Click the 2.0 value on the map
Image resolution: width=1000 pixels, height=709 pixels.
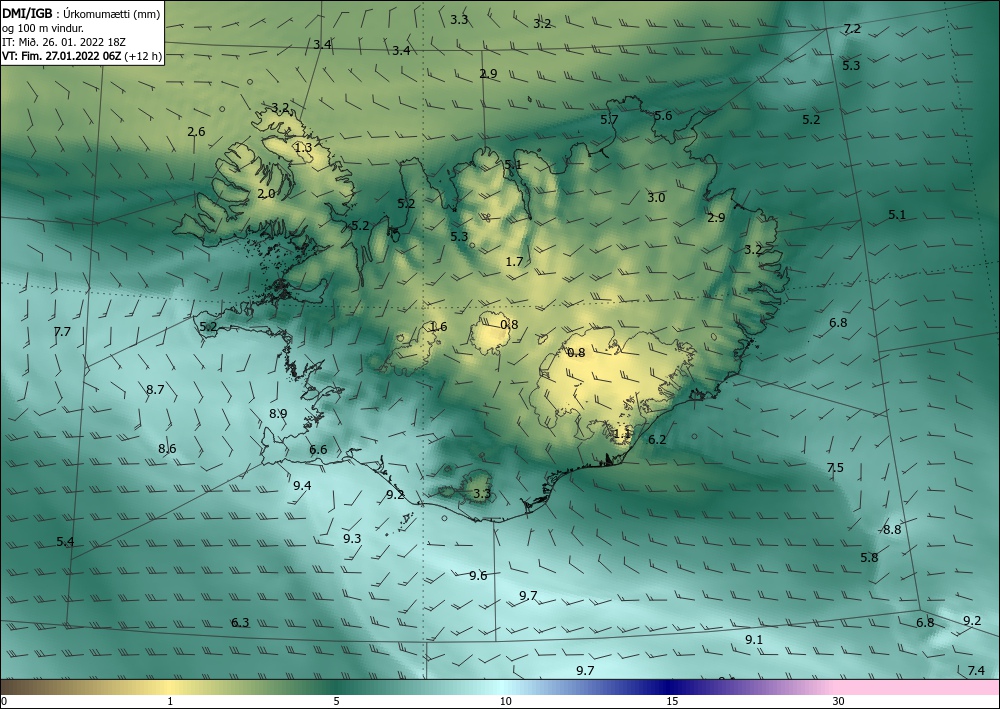[266, 194]
